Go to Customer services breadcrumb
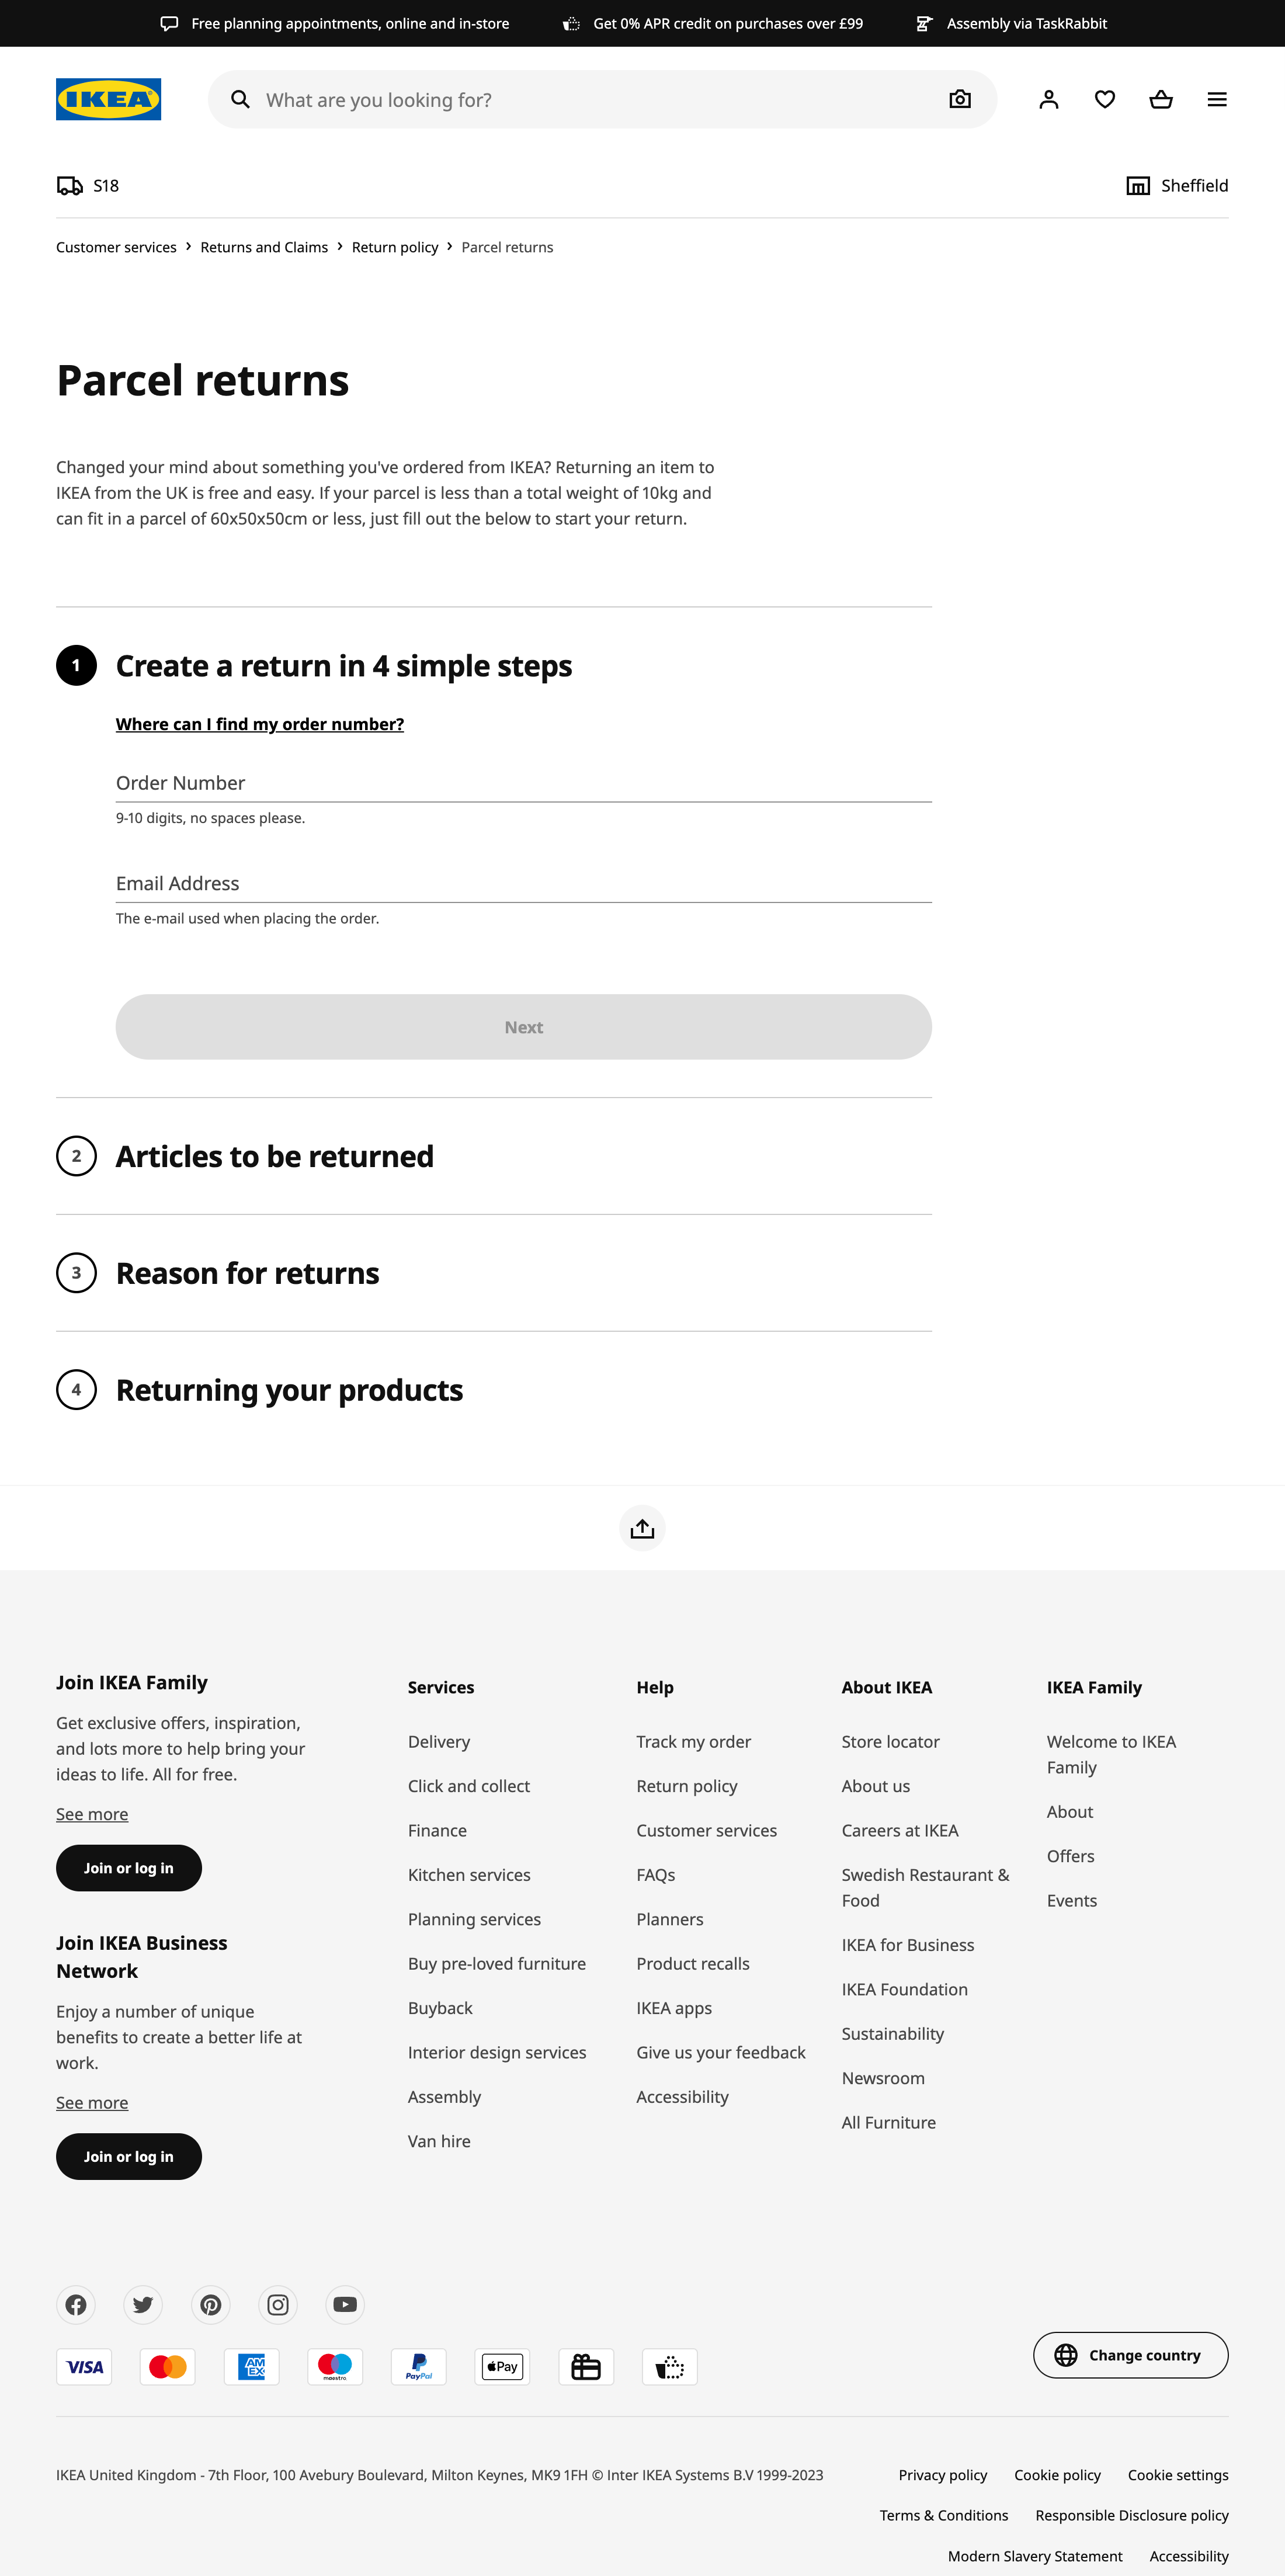The height and width of the screenshot is (2576, 1285). [116, 247]
